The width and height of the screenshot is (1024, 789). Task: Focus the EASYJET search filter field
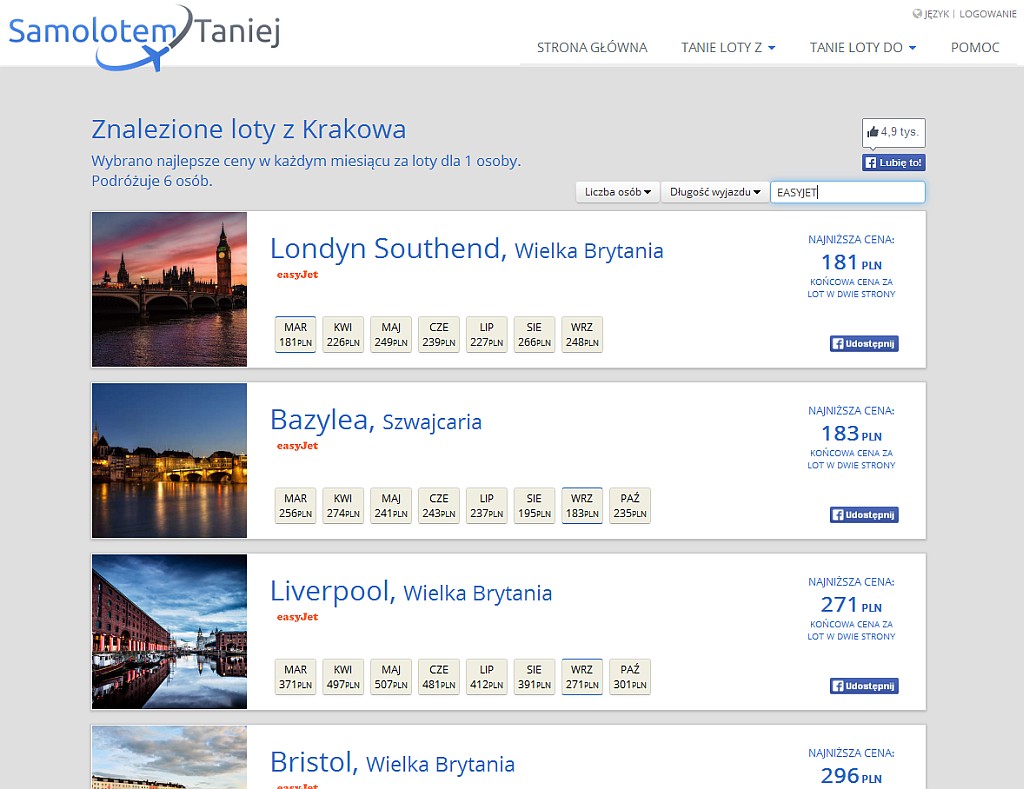coord(848,192)
